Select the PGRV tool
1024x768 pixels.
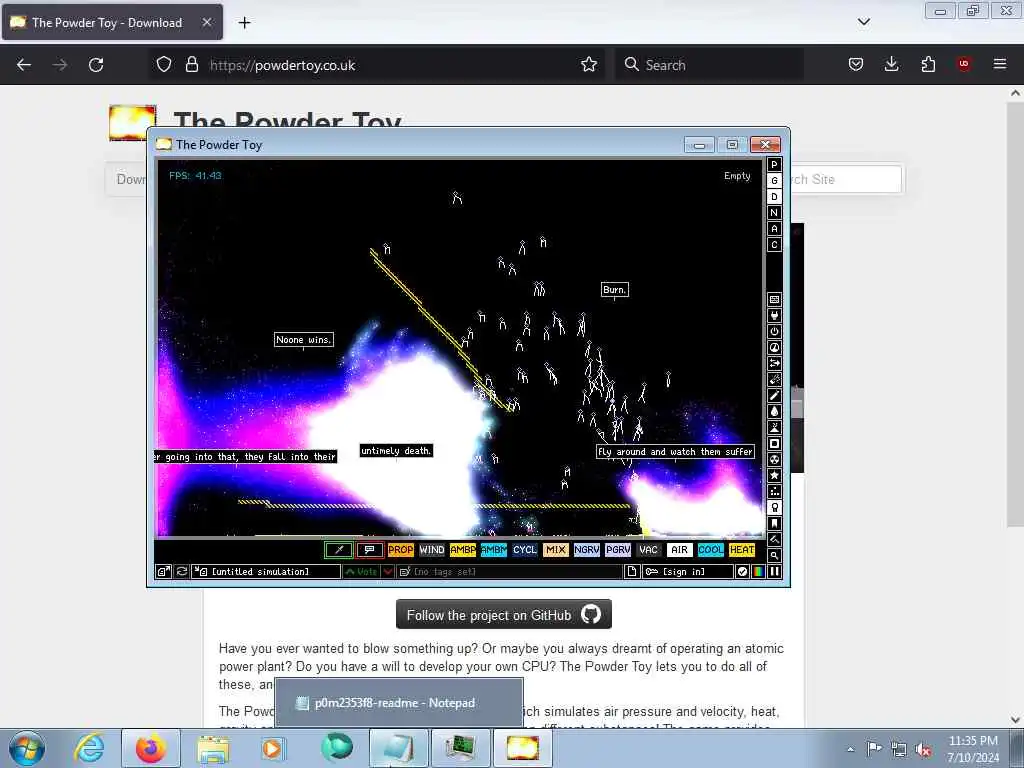point(618,550)
